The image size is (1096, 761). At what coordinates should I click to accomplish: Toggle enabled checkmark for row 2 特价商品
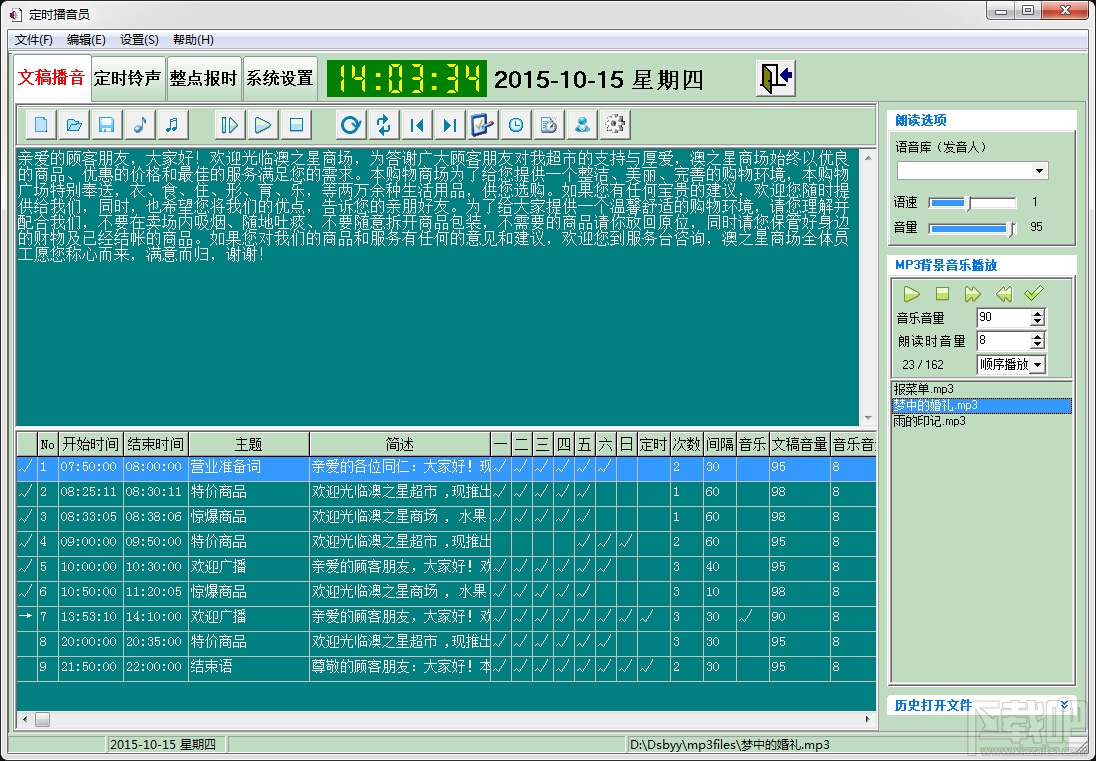click(x=26, y=492)
